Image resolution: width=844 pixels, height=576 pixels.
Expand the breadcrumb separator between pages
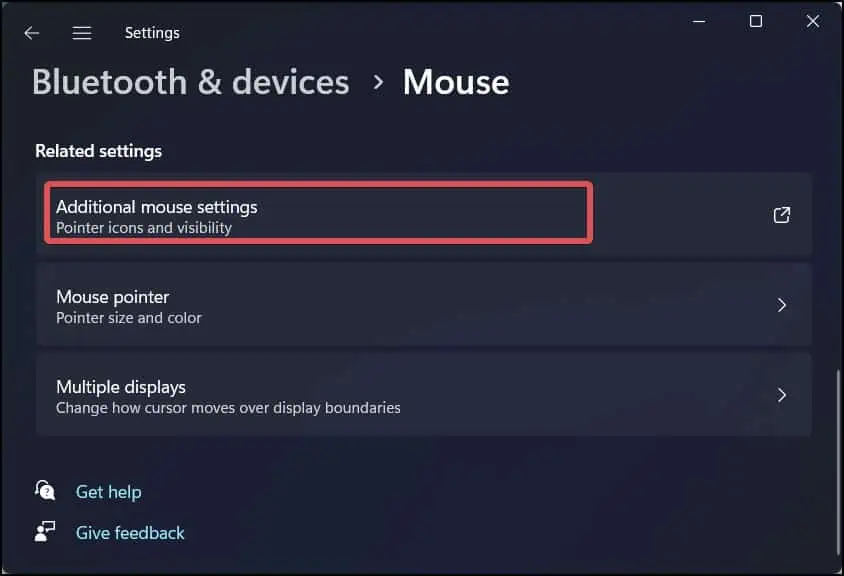[376, 82]
